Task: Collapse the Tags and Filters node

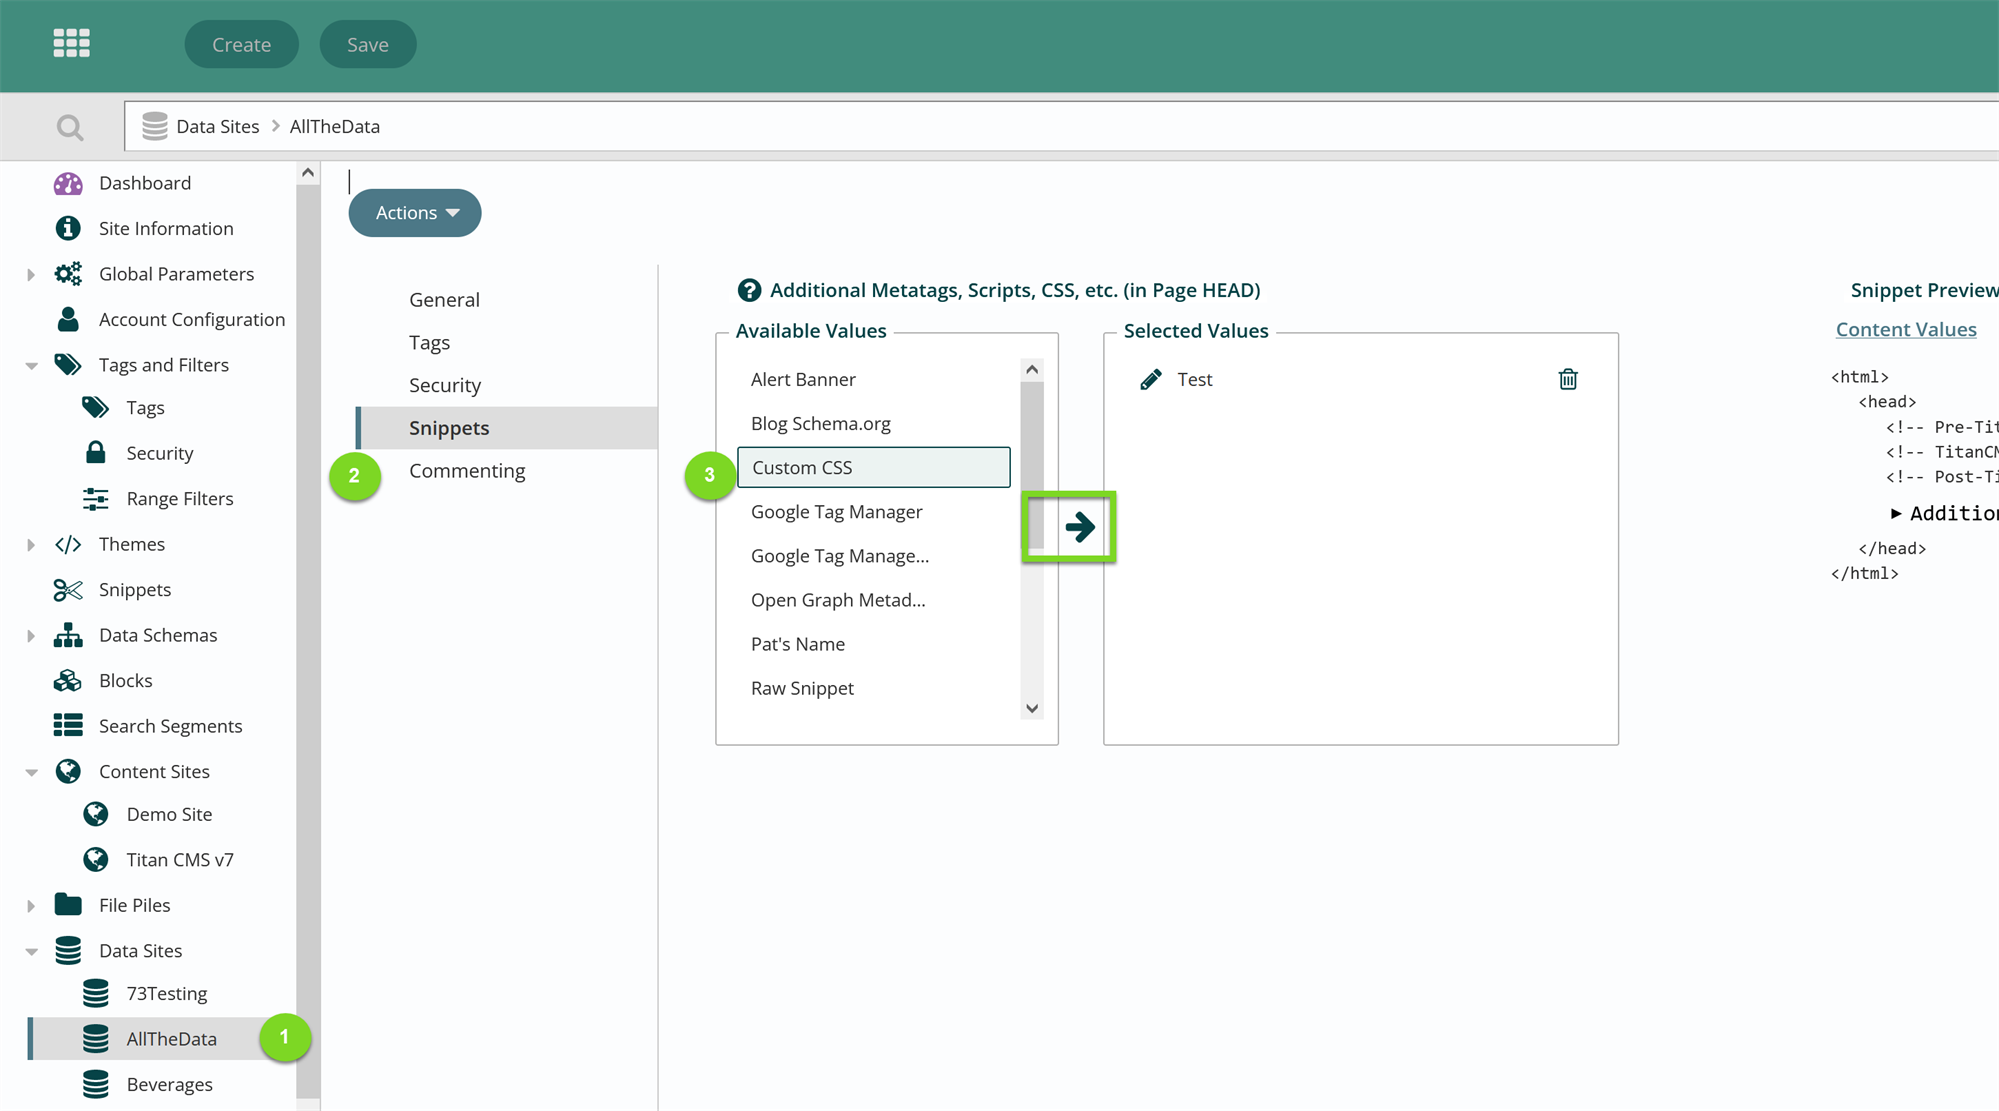Action: 31,365
